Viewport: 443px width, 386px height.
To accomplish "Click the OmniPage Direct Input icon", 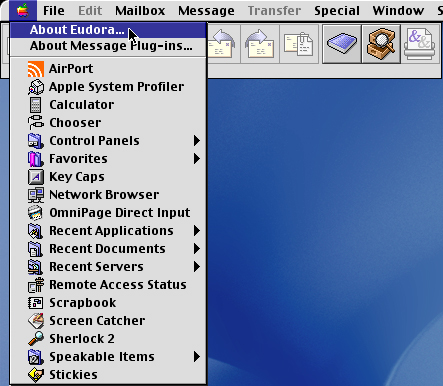I will click(36, 213).
